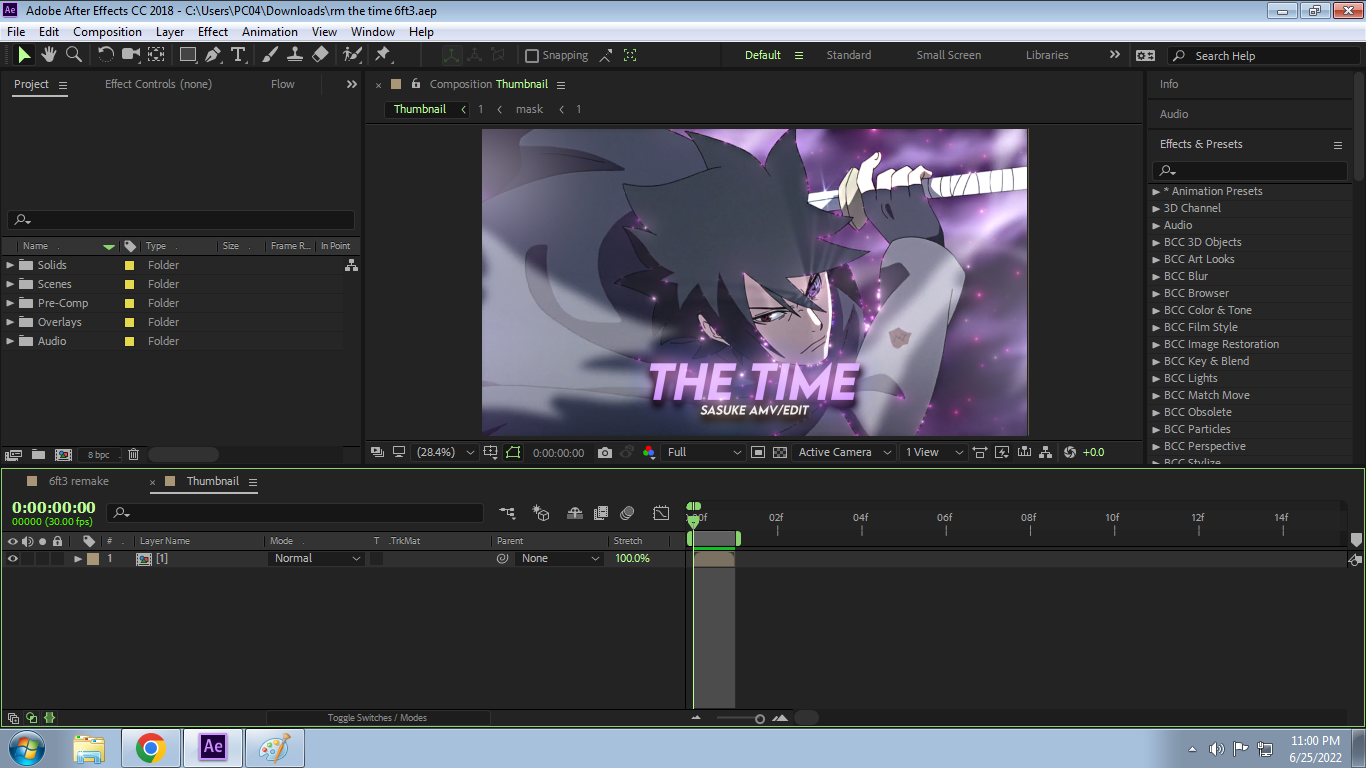The image size is (1366, 768).
Task: Select the Unified Camera tool
Action: [x=131, y=55]
